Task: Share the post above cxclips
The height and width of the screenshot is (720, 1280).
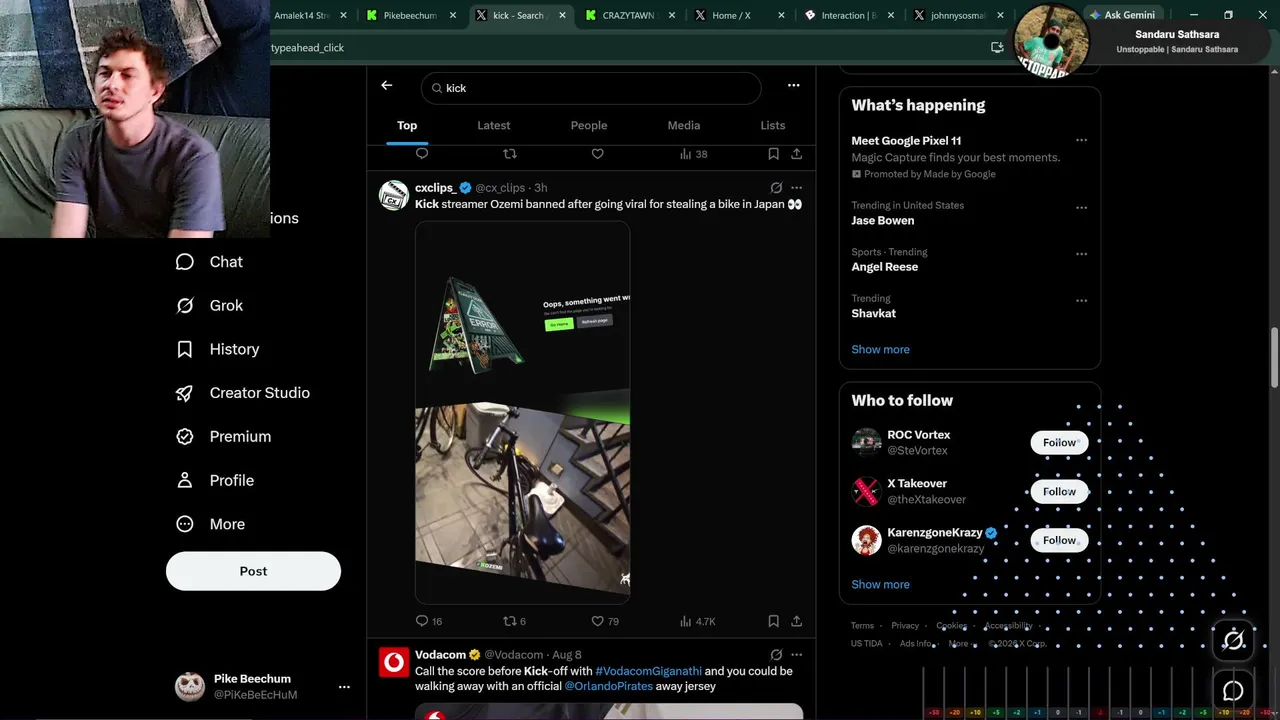Action: point(796,154)
